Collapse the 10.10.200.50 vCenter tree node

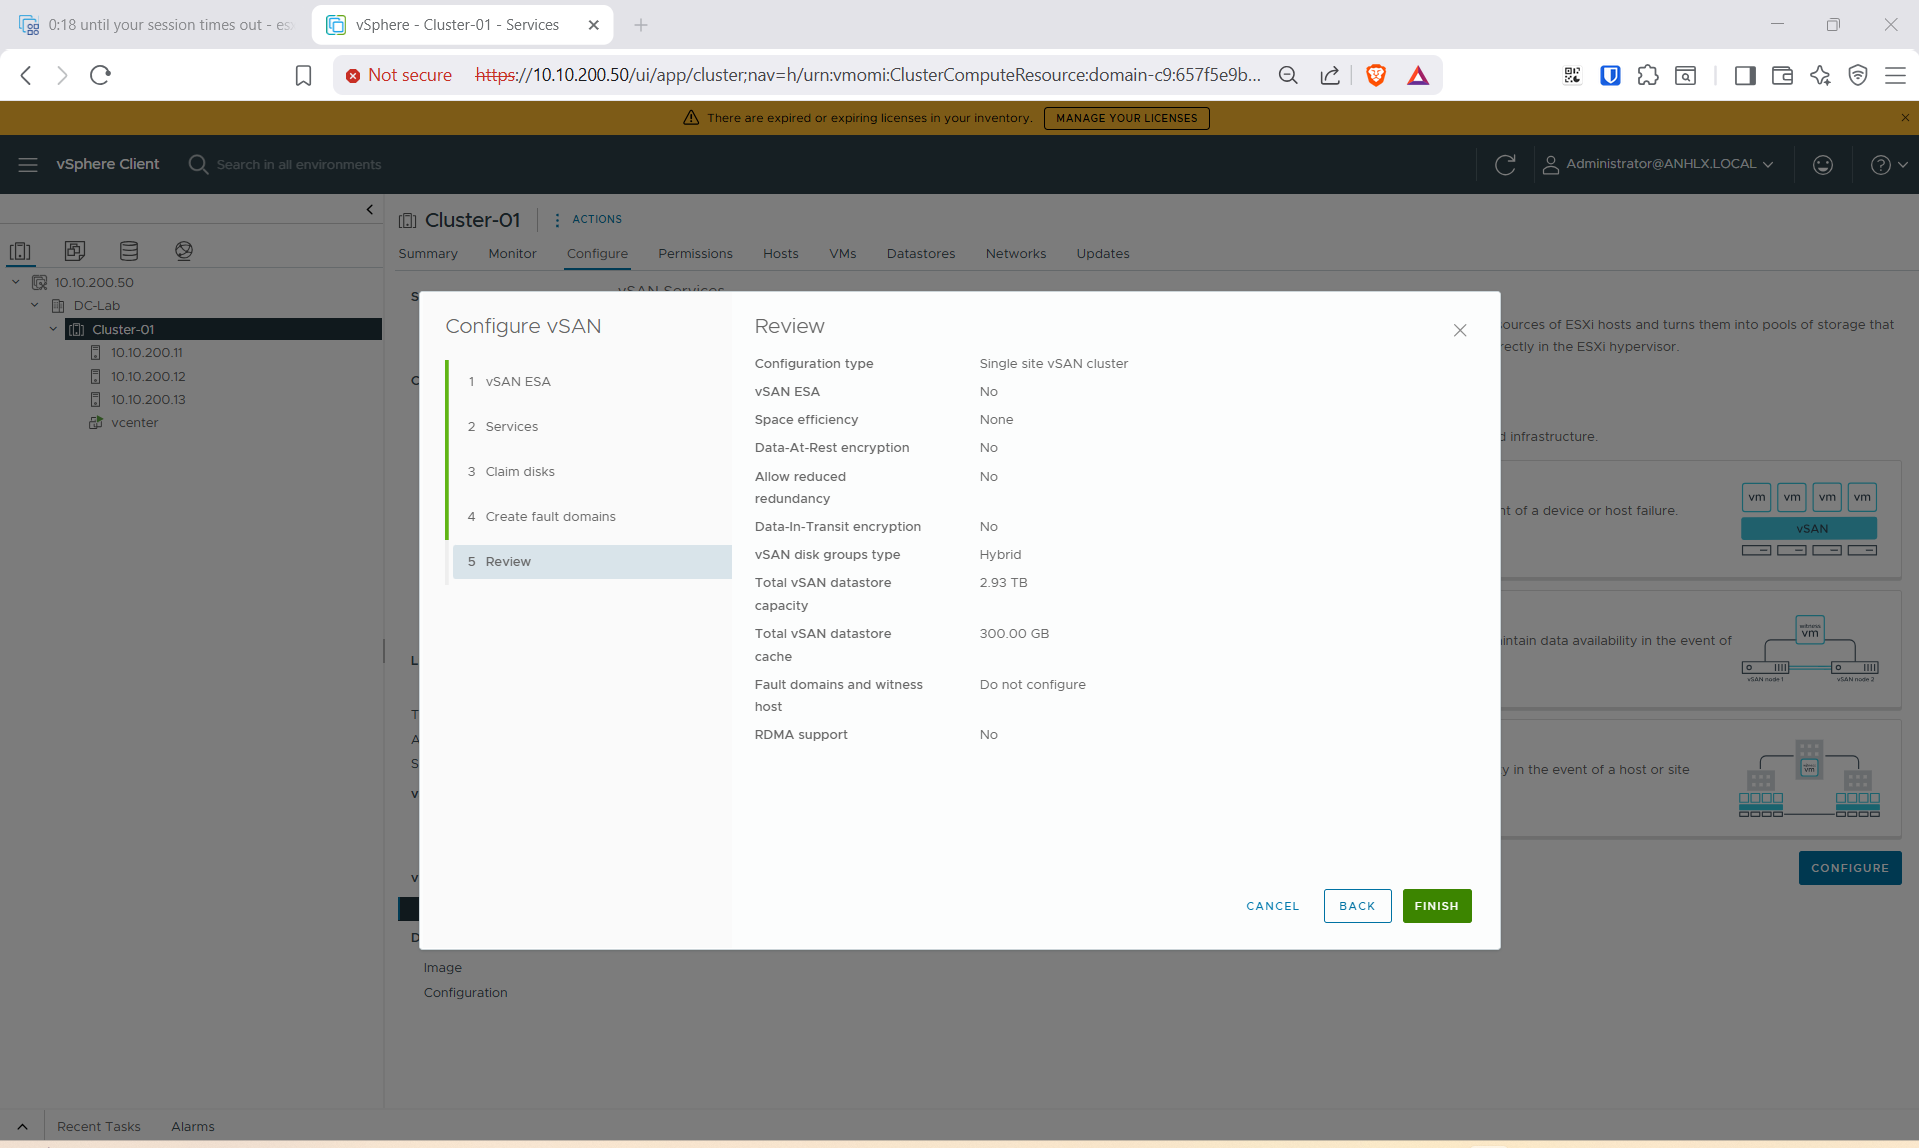(x=16, y=282)
